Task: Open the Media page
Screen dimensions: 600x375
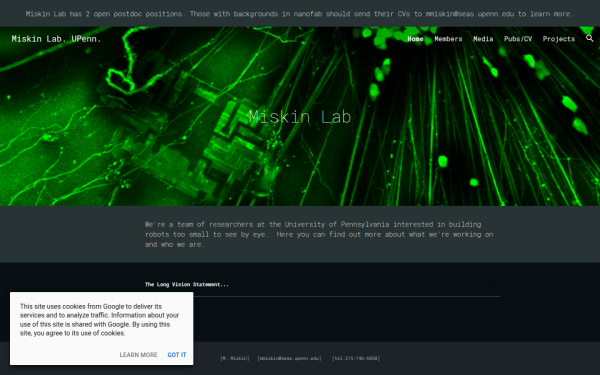Action: click(483, 39)
